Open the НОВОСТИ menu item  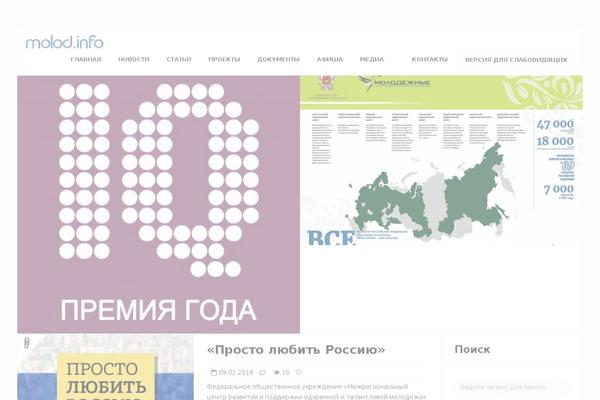click(134, 59)
